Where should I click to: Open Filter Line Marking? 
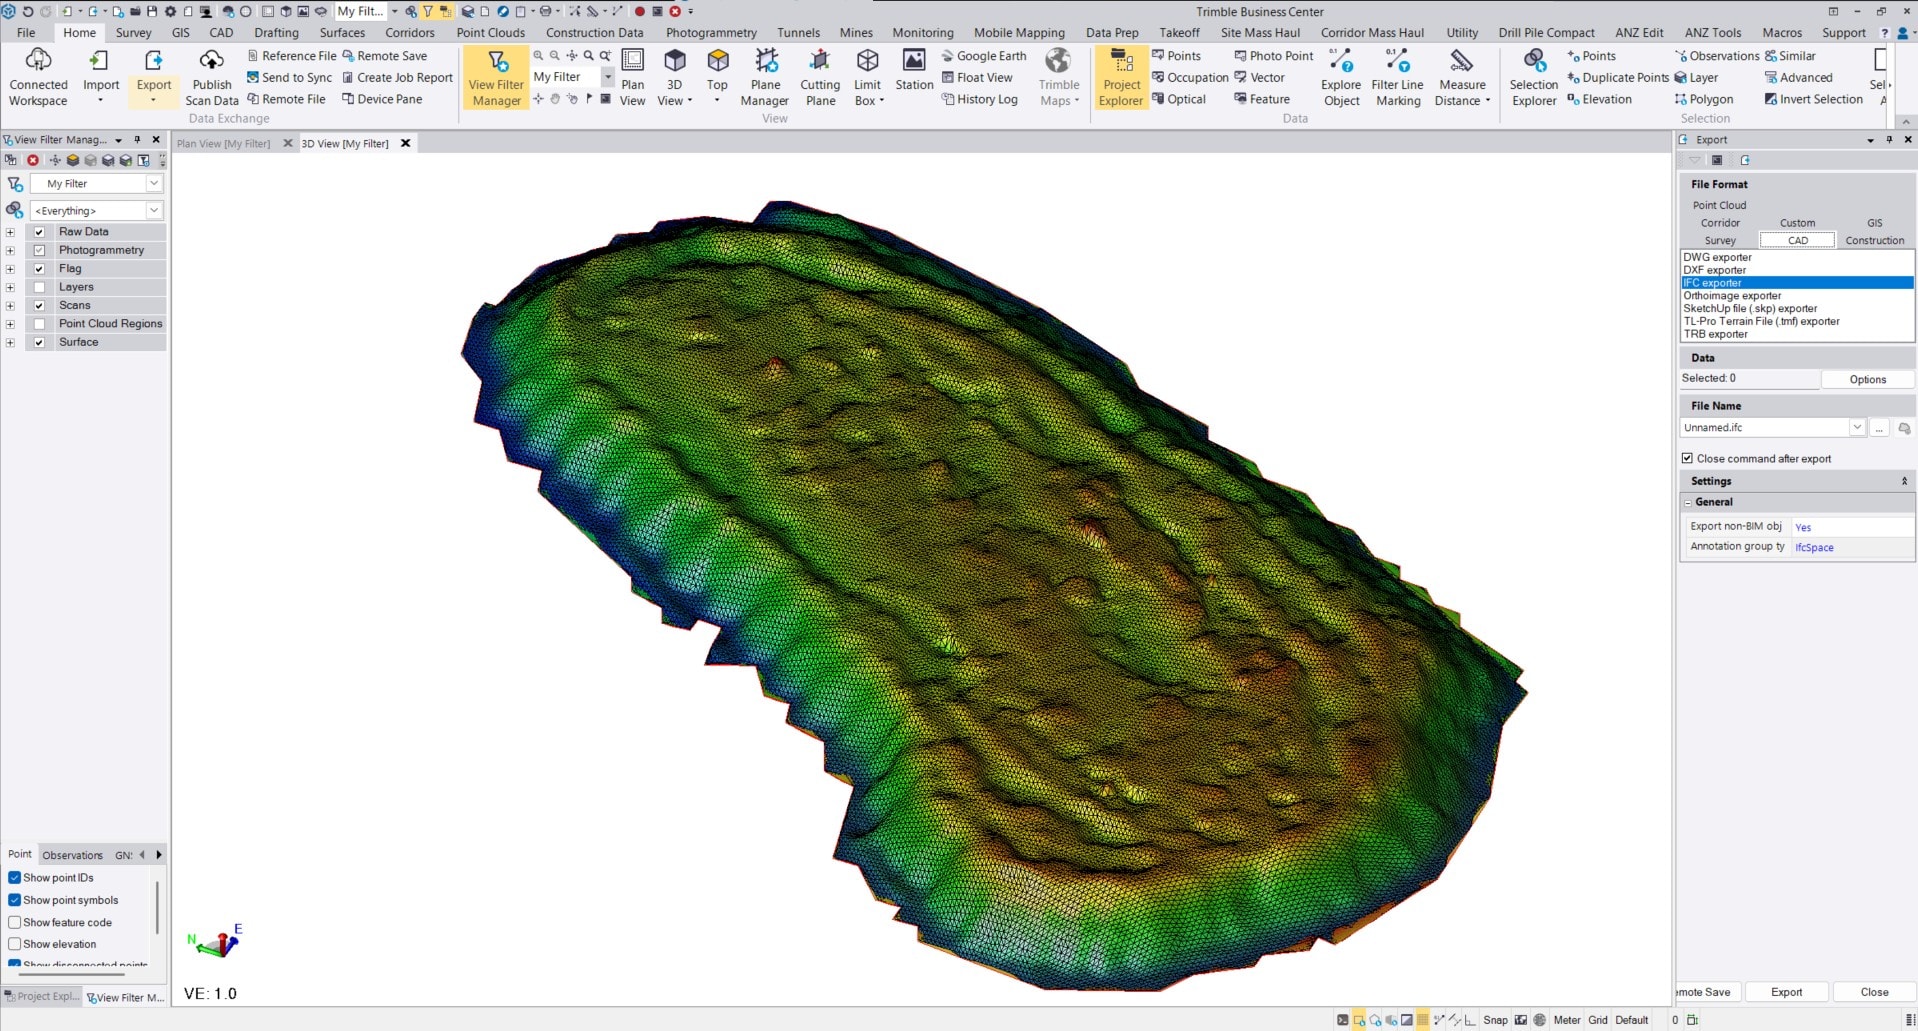tap(1397, 77)
